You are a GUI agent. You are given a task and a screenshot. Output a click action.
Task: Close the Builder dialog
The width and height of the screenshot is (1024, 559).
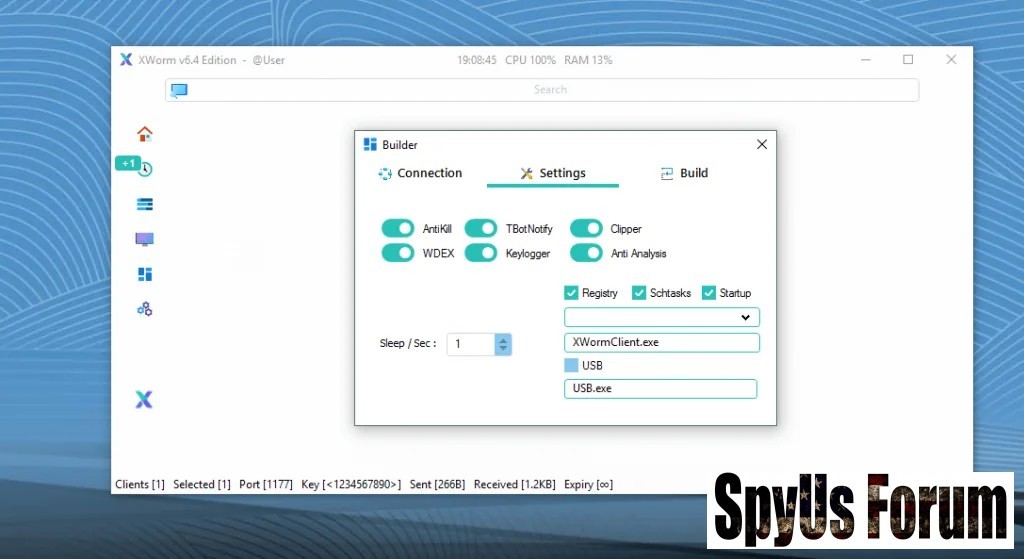coord(762,145)
